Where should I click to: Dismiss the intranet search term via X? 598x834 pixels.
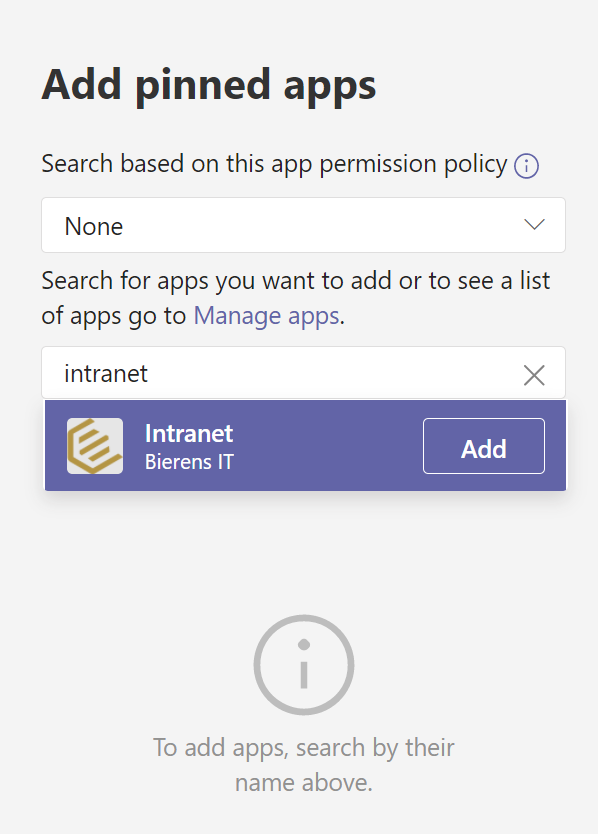pyautogui.click(x=534, y=374)
